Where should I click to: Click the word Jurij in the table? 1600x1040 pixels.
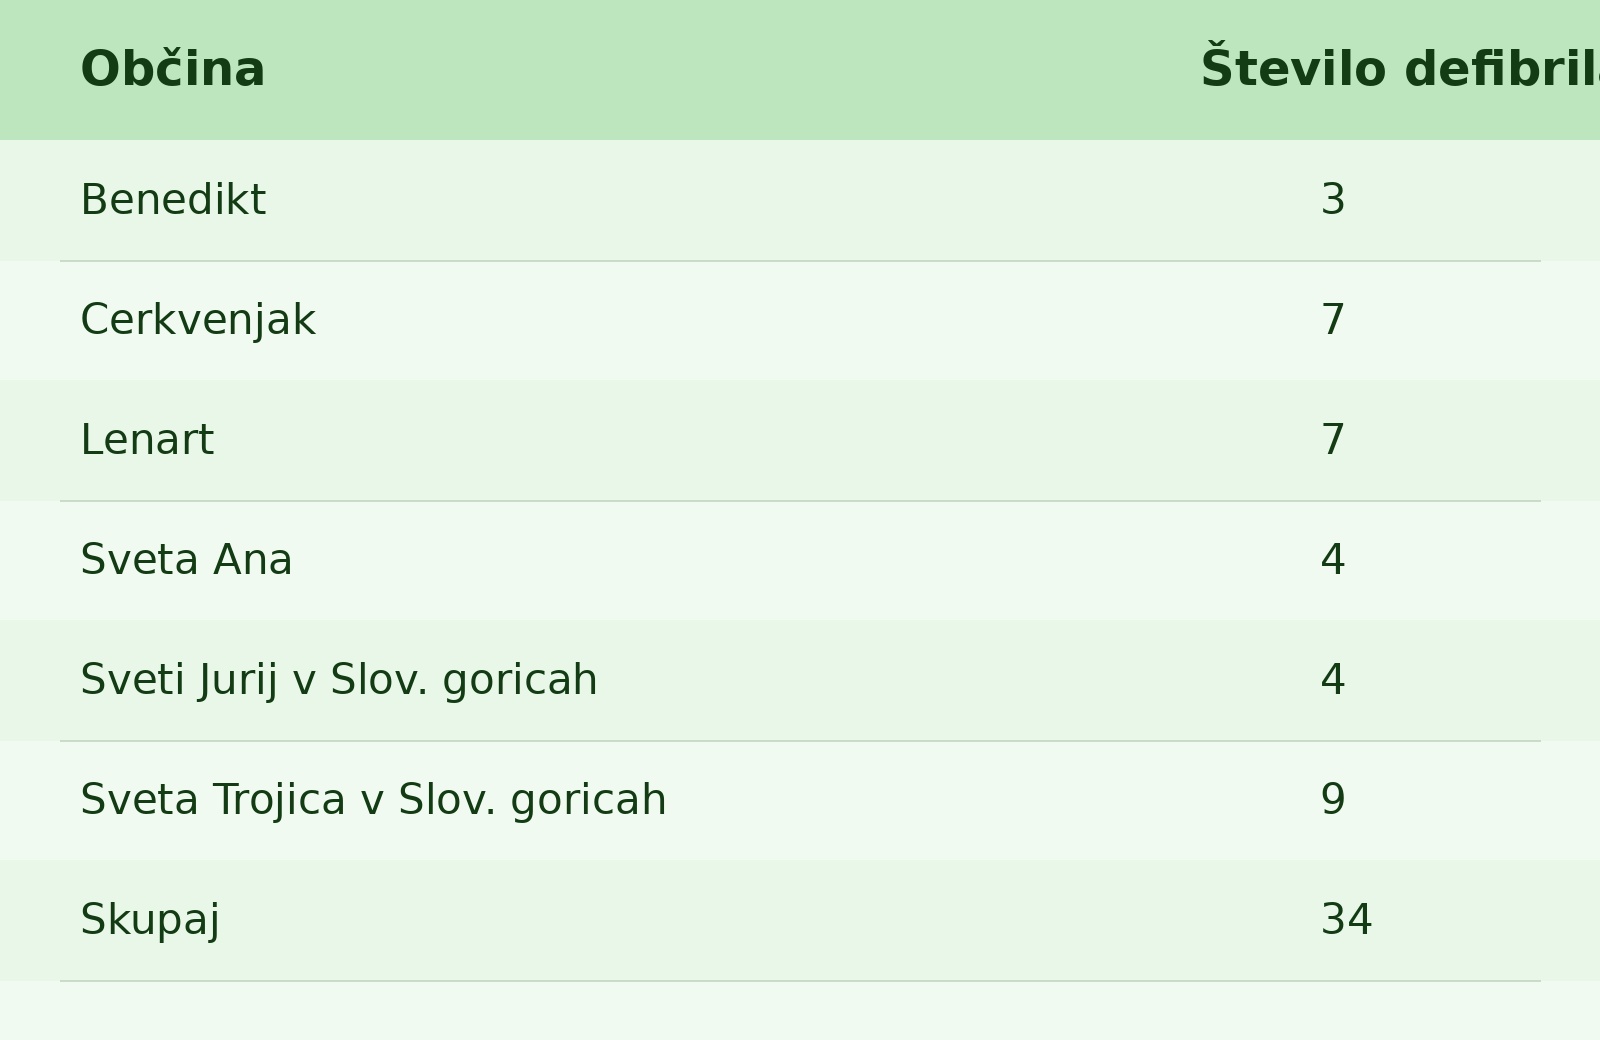238,681
